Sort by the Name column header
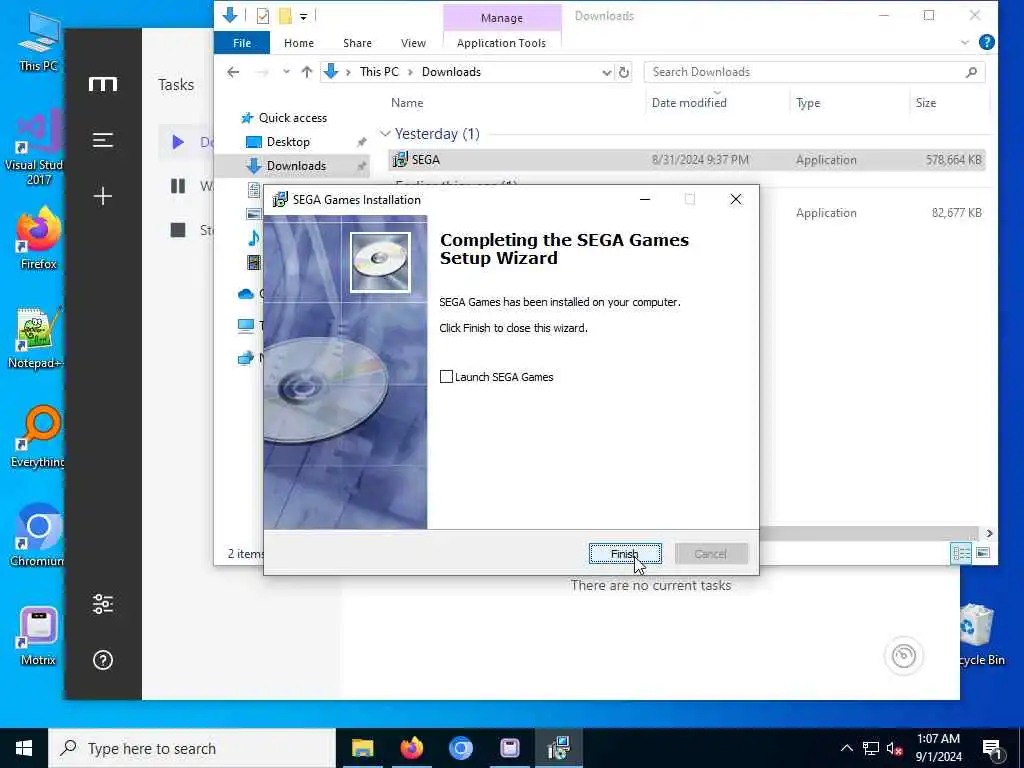 407,103
